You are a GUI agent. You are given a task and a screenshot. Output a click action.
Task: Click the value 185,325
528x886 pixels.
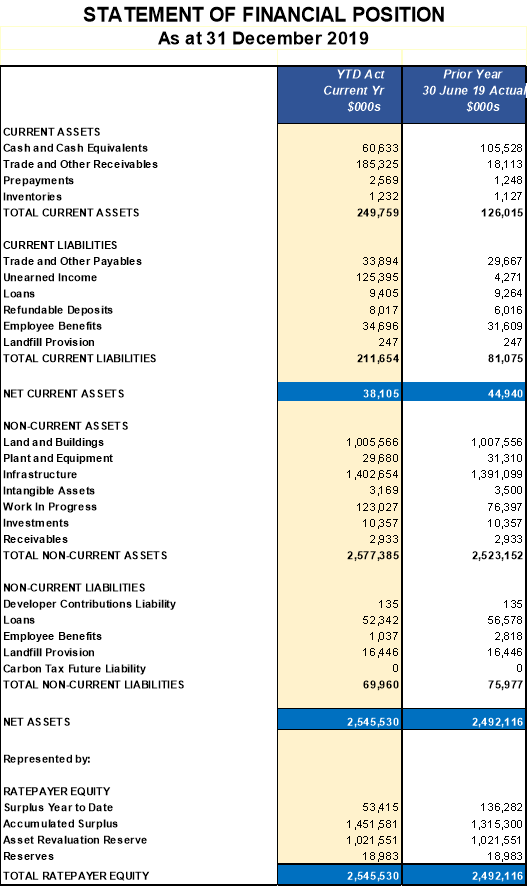pos(377,164)
